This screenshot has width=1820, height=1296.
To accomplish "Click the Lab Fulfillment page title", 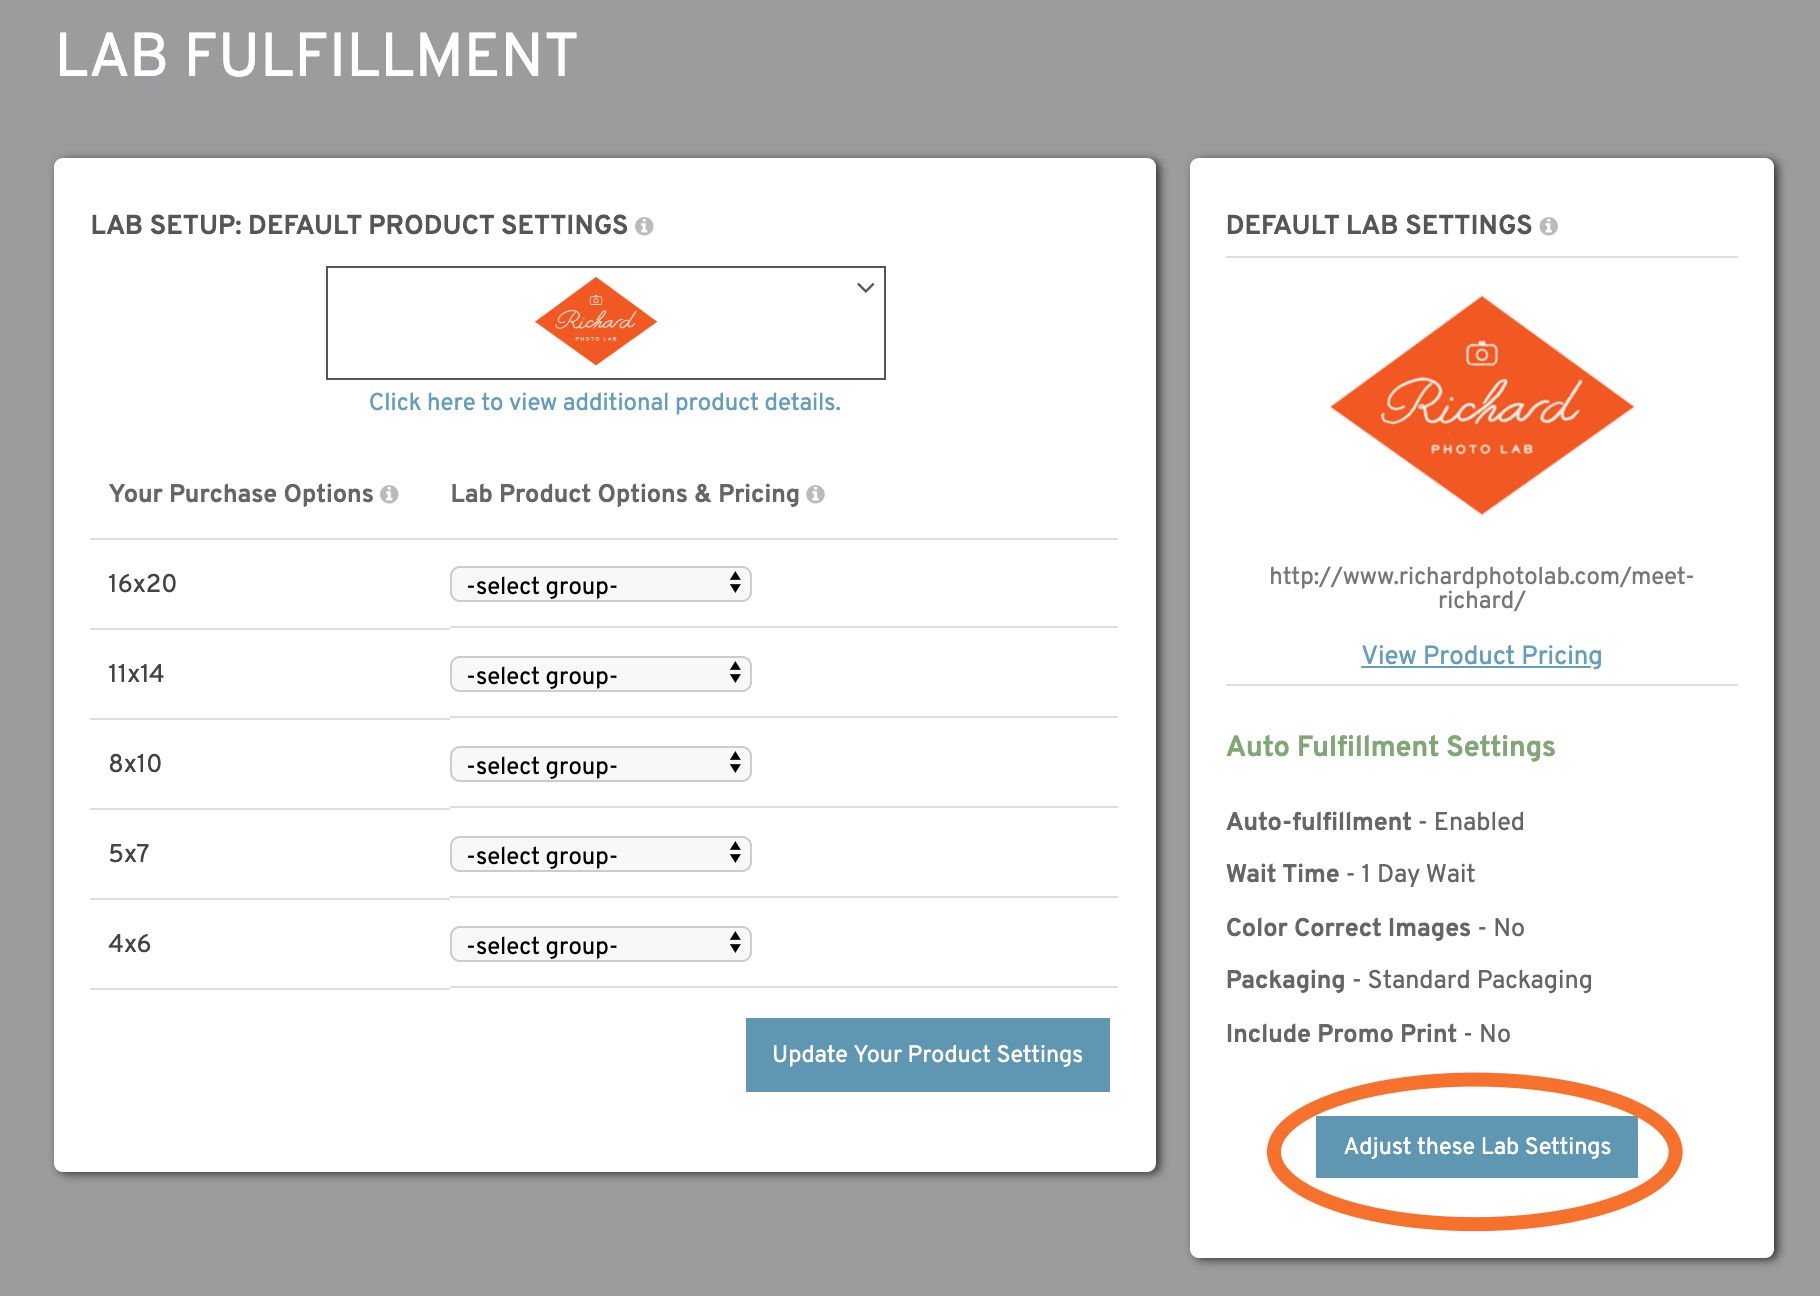I will pos(317,55).
